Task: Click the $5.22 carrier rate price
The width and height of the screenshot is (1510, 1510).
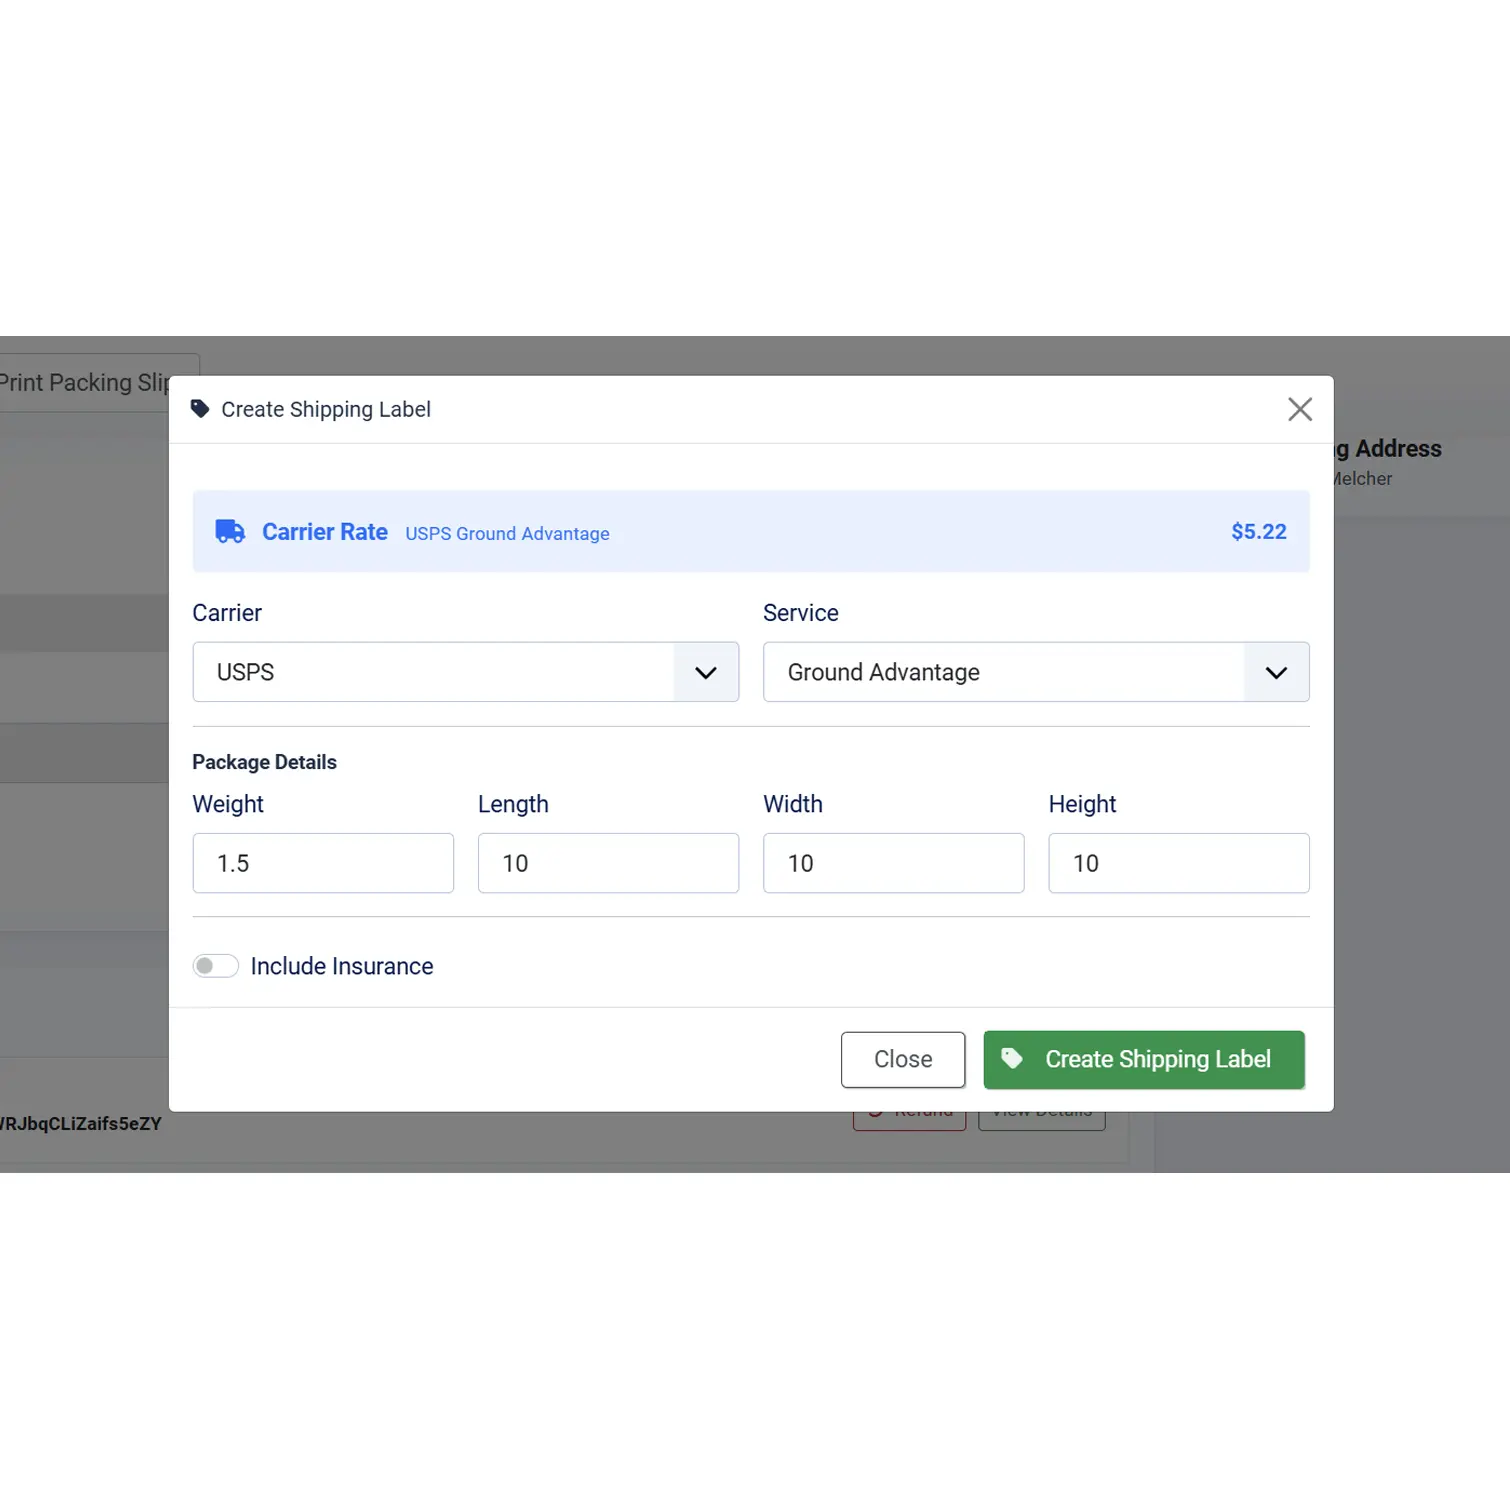Action: click(1259, 532)
